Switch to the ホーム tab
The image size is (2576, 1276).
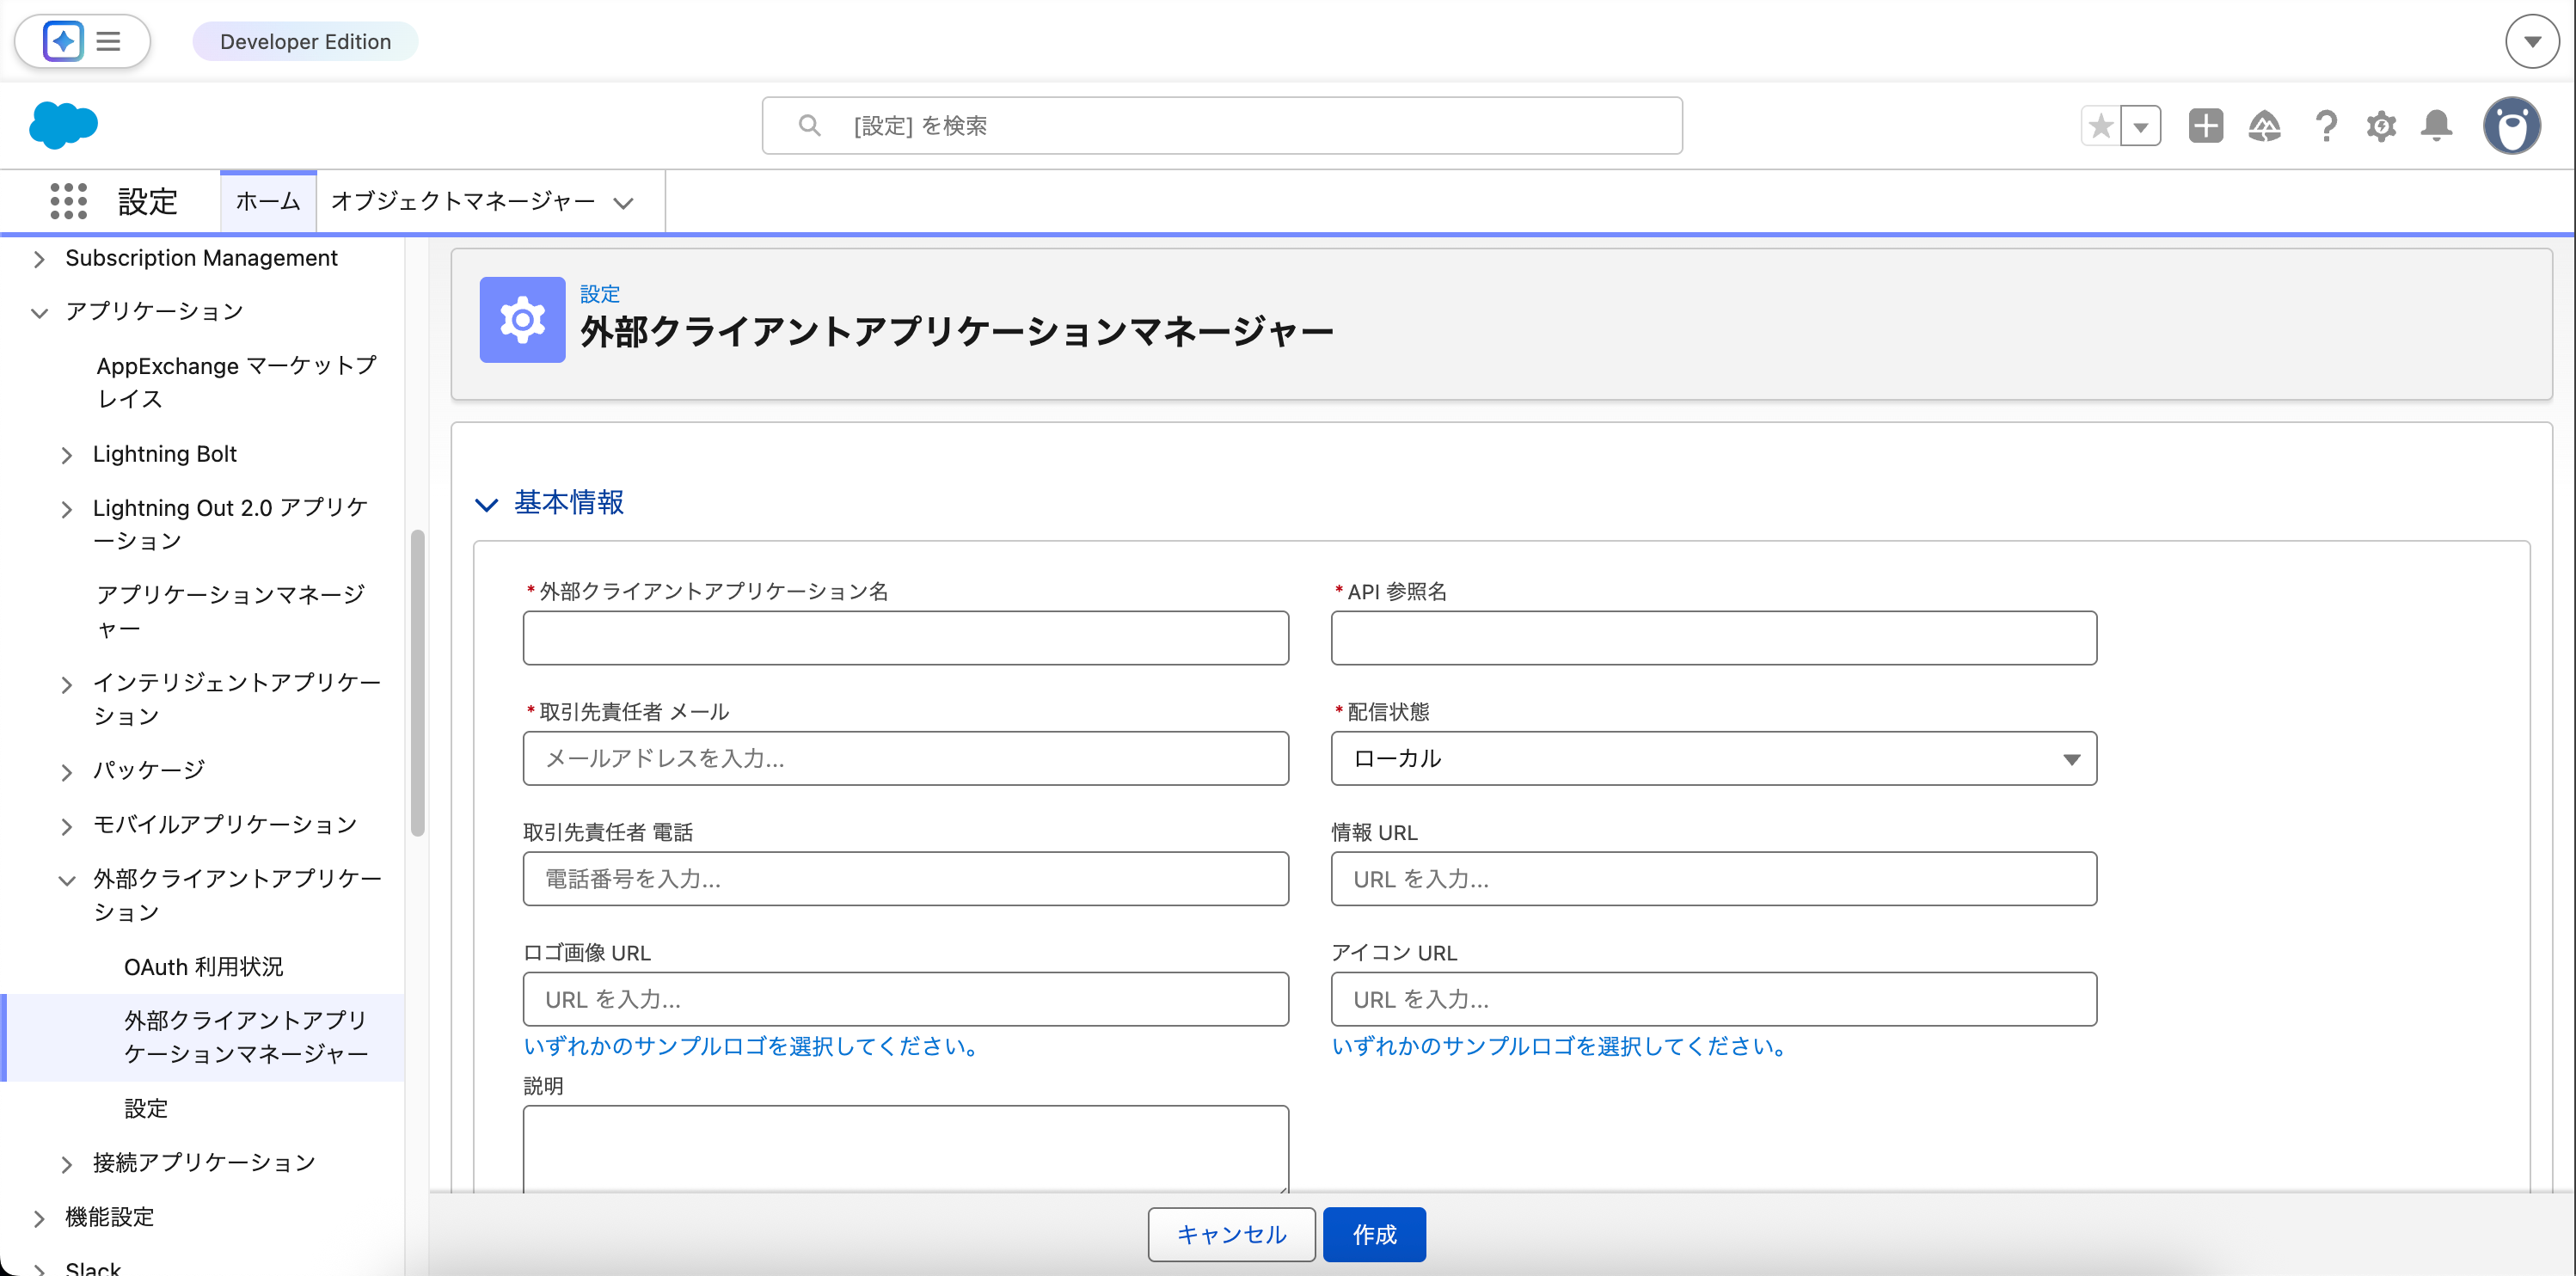coord(268,201)
